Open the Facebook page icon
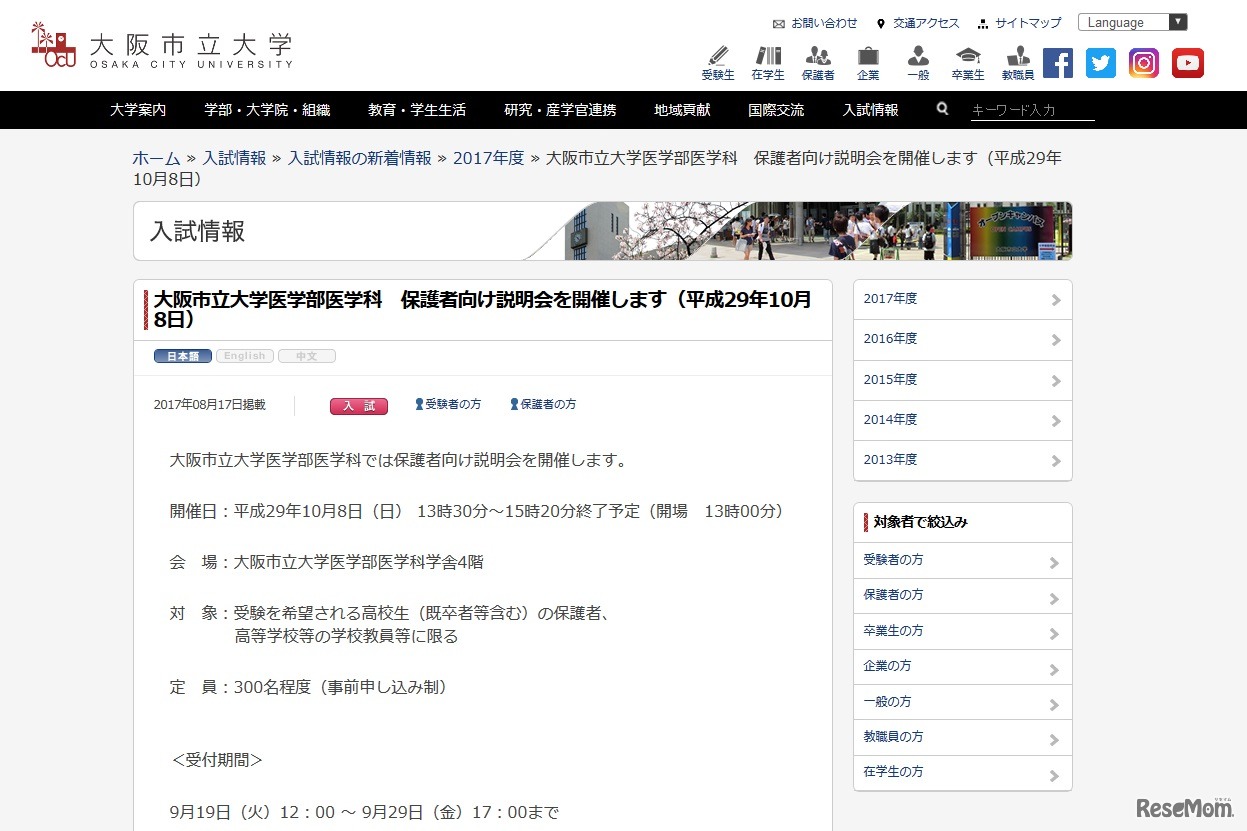The height and width of the screenshot is (831, 1247). pyautogui.click(x=1057, y=62)
